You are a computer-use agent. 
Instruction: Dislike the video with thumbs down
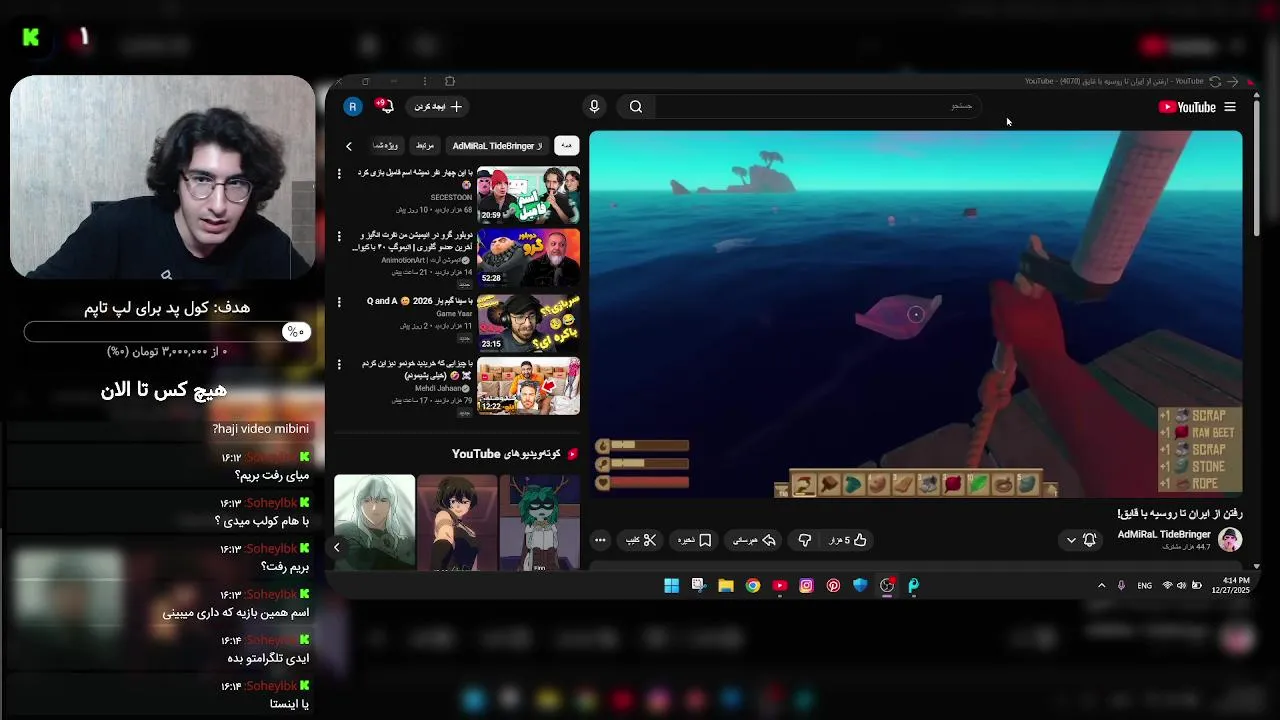point(805,540)
